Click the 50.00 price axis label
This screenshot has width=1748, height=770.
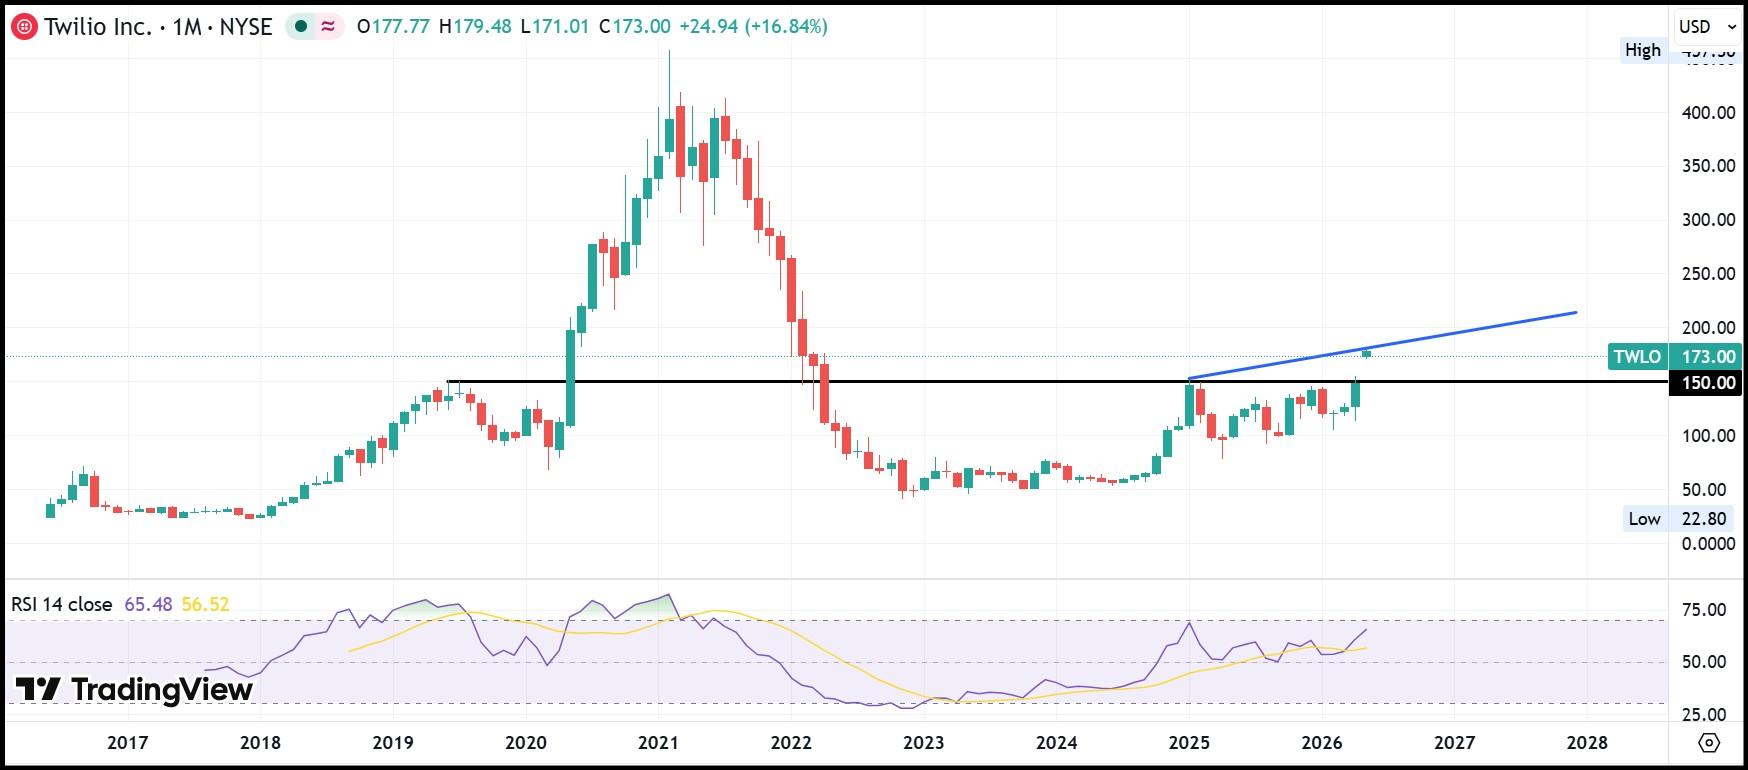click(1705, 490)
